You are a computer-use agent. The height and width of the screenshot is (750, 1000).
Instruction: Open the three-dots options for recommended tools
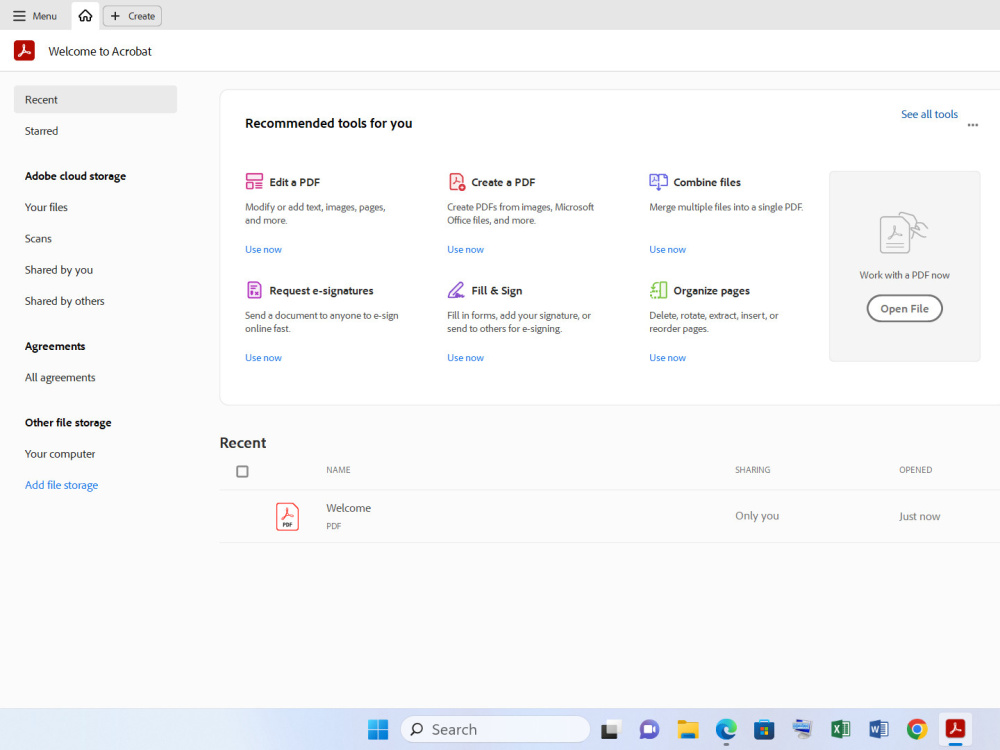pos(972,125)
